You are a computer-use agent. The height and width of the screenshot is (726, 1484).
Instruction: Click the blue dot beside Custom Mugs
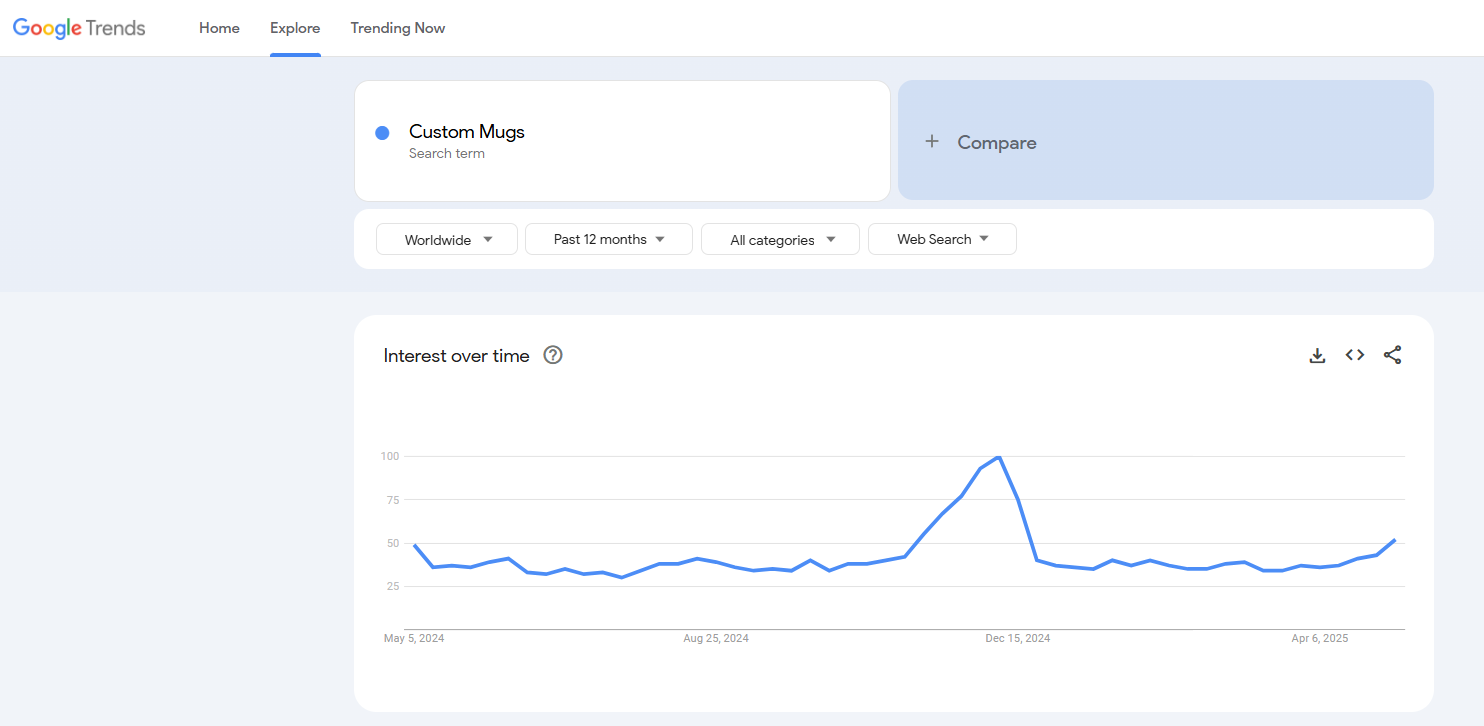tap(382, 133)
